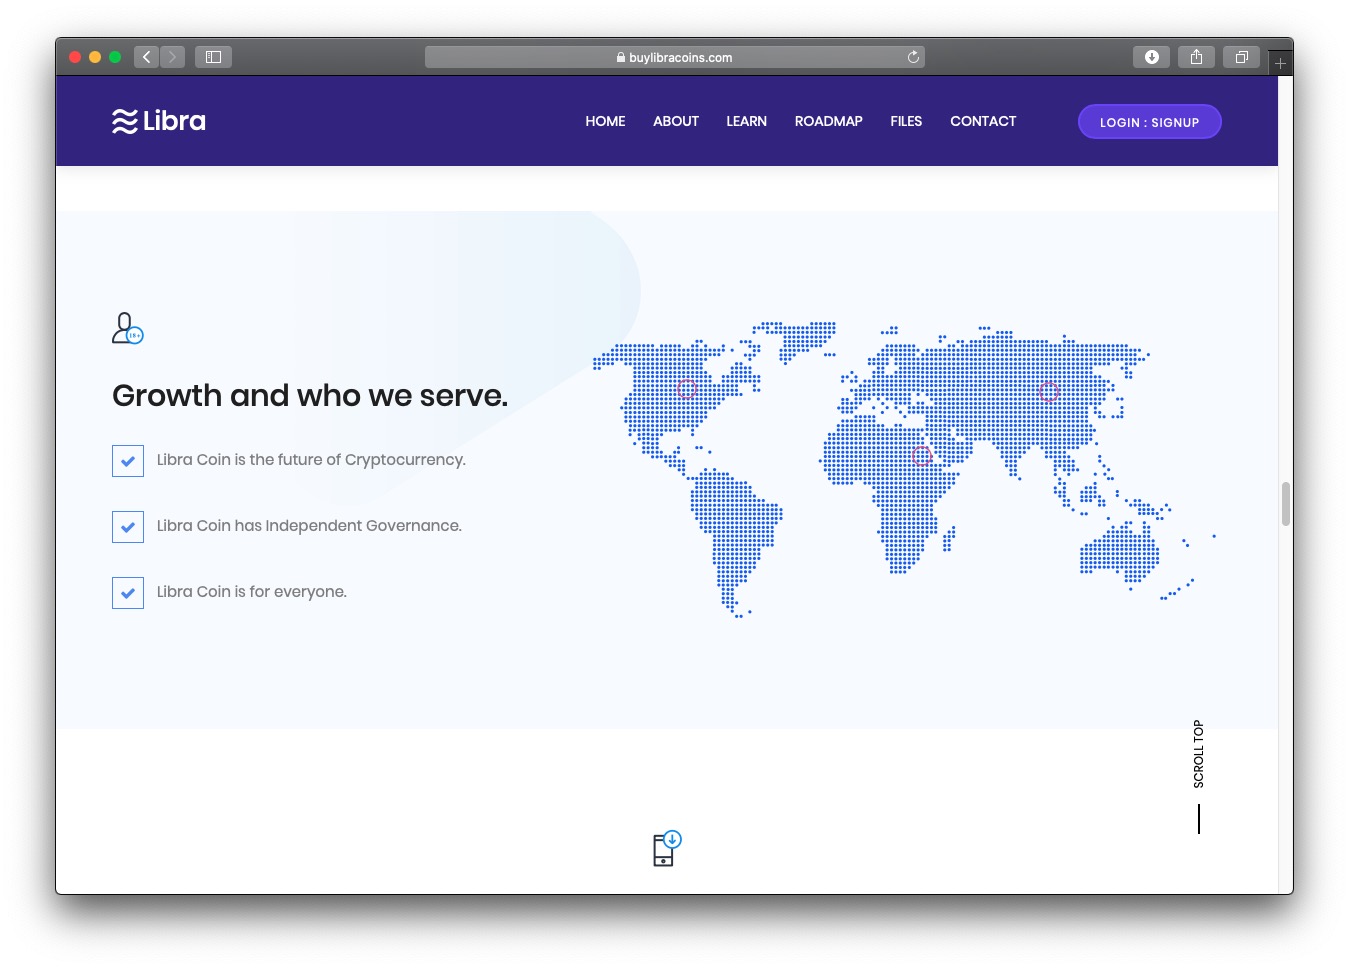Click the page vertical scrollbar thumb

(1286, 503)
